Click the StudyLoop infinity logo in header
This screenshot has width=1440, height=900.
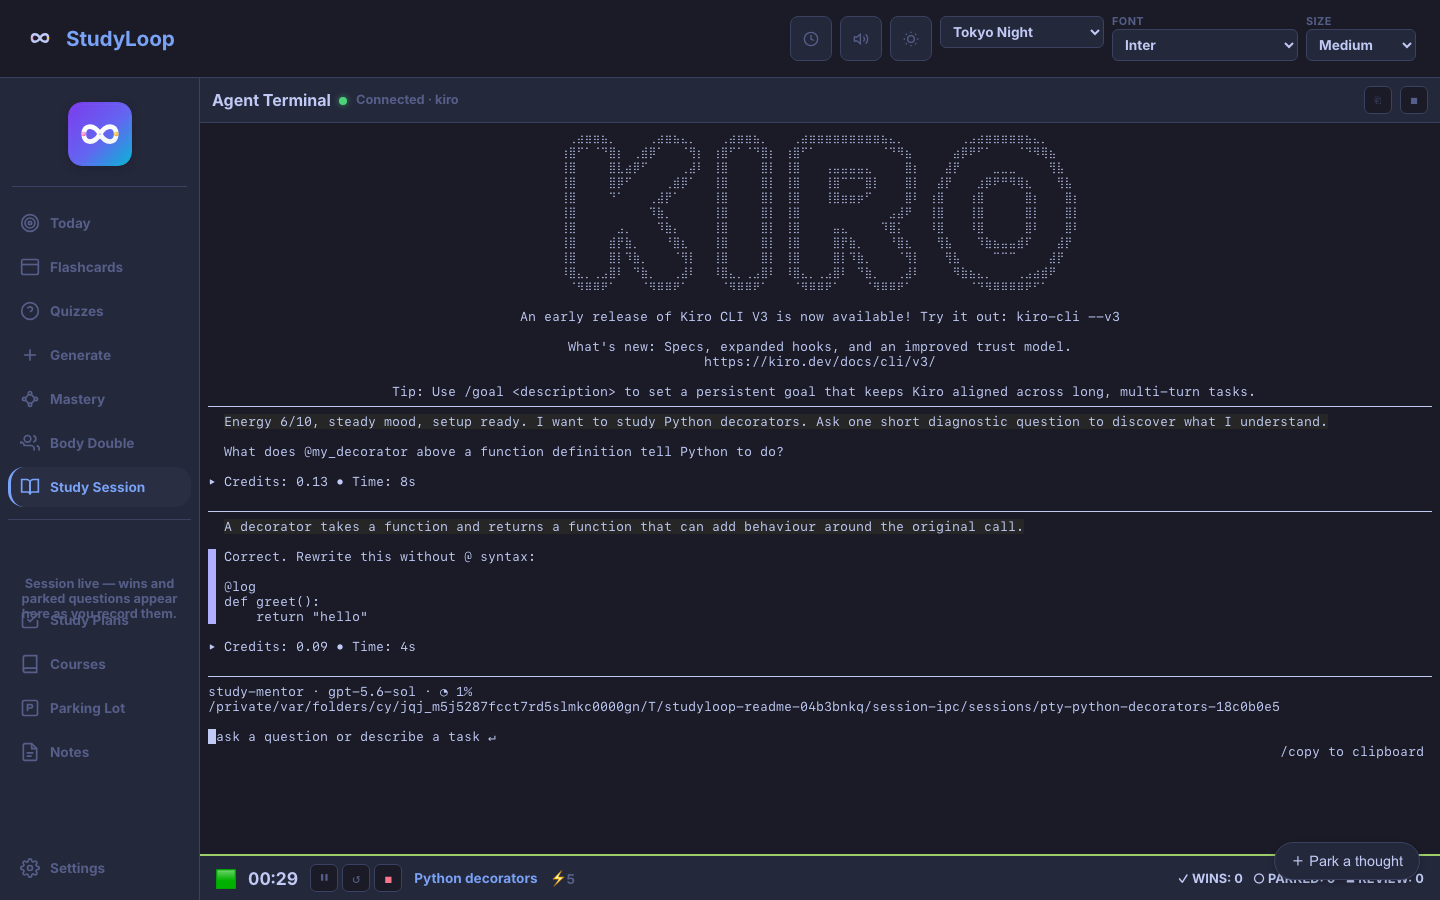(40, 38)
